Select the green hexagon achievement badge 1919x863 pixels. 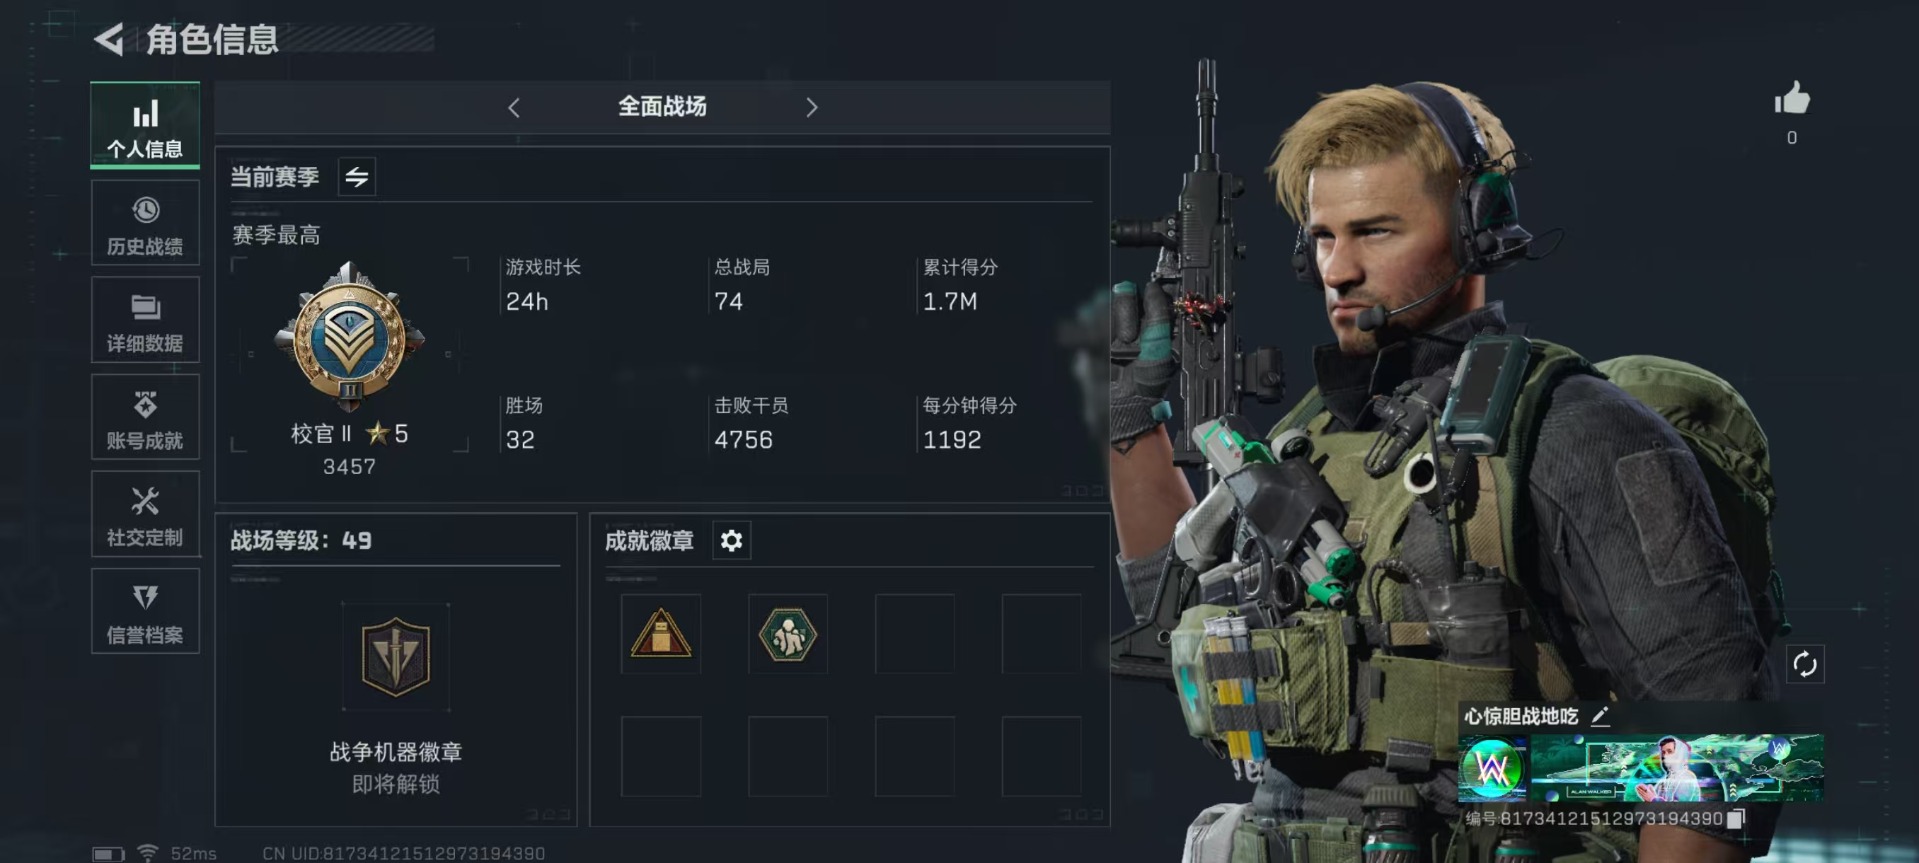(x=788, y=634)
